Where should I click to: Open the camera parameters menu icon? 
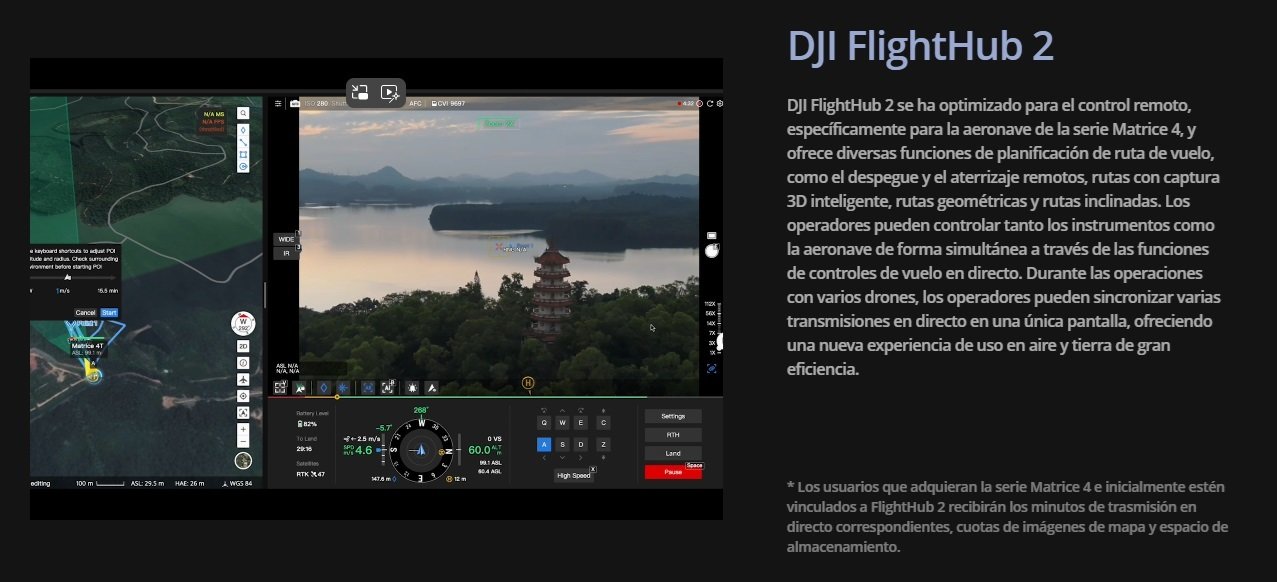click(279, 103)
